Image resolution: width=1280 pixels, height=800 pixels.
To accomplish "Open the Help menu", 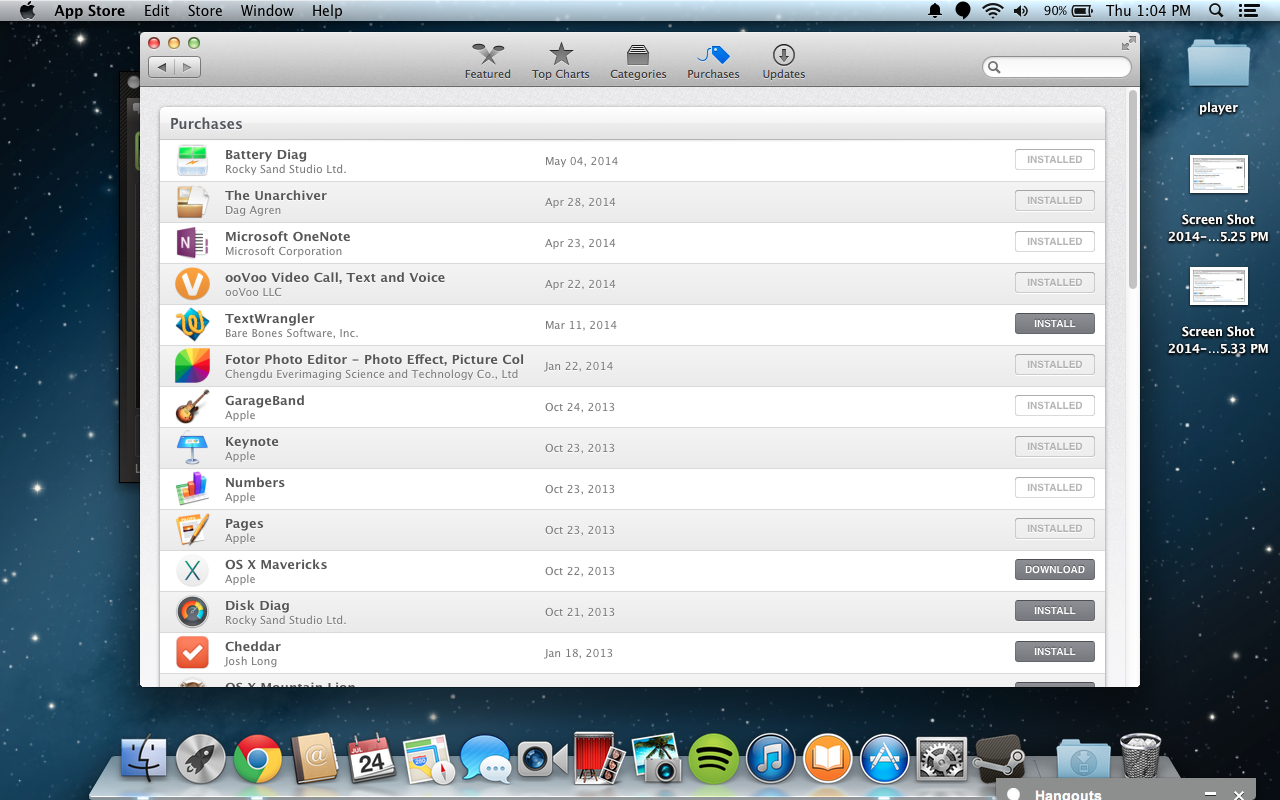I will 327,11.
